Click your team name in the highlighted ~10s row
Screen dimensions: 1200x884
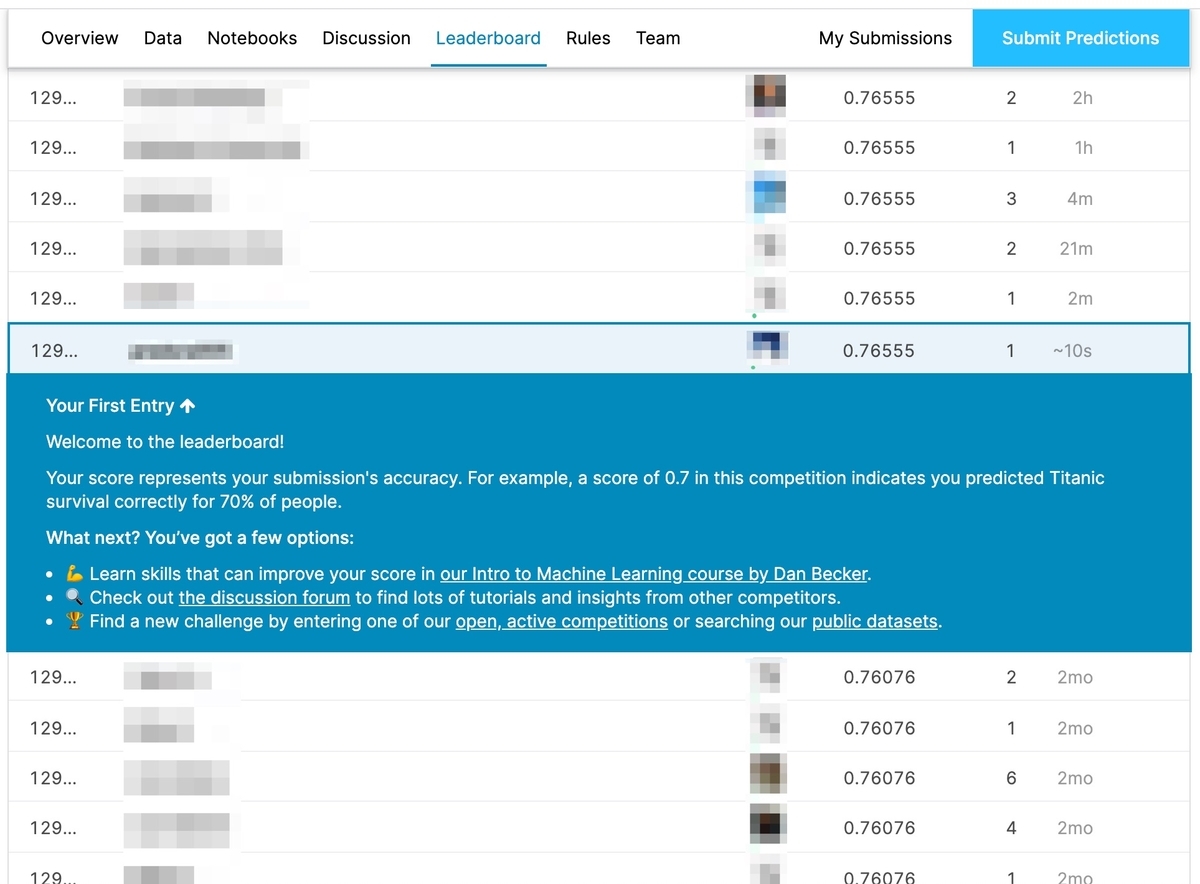coord(181,351)
